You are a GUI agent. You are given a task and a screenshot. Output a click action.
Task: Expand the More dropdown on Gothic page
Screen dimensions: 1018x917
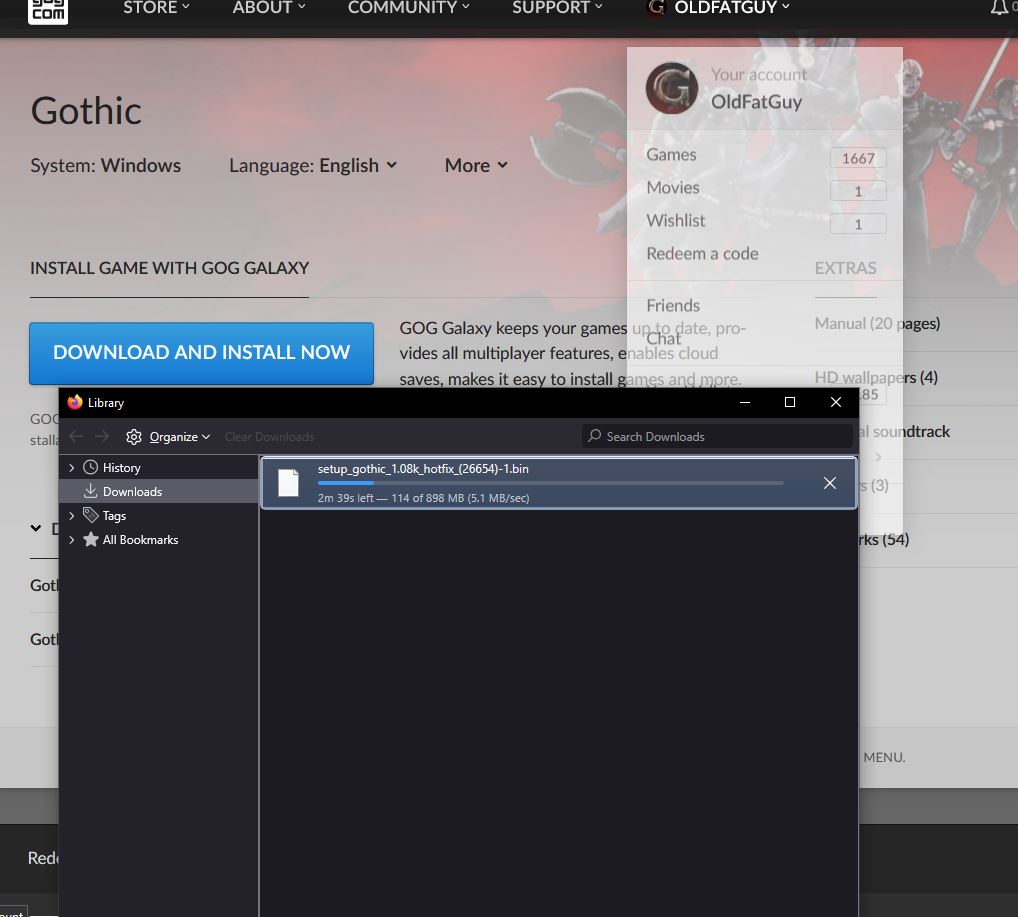coord(476,166)
